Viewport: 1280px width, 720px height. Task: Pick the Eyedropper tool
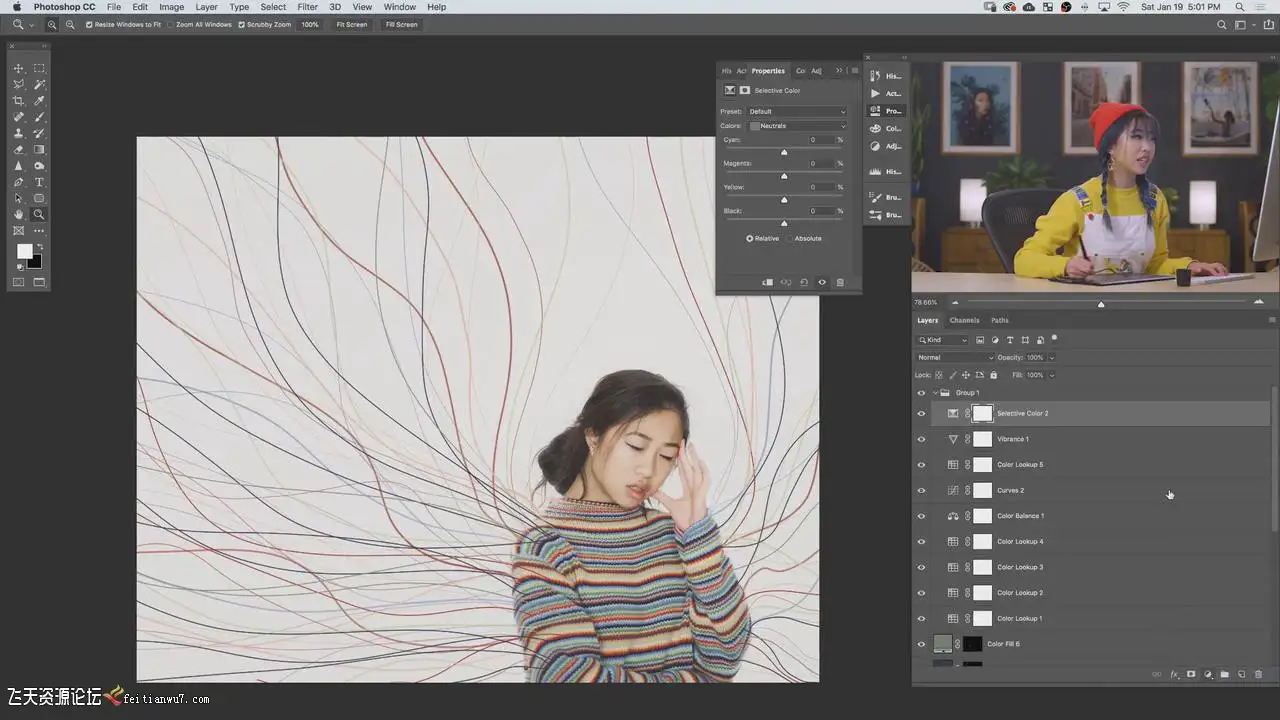(x=39, y=101)
